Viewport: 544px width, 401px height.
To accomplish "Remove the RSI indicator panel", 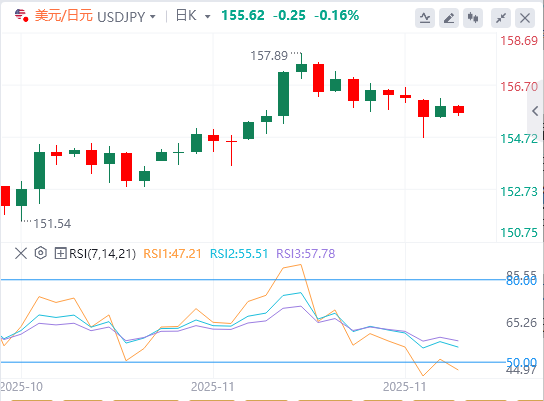I will (21, 254).
